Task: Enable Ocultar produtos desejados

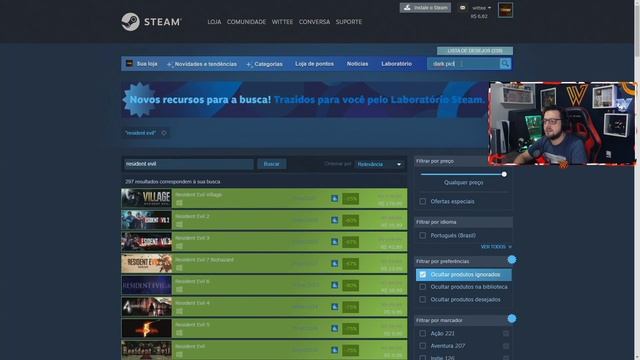Action: pyautogui.click(x=422, y=300)
